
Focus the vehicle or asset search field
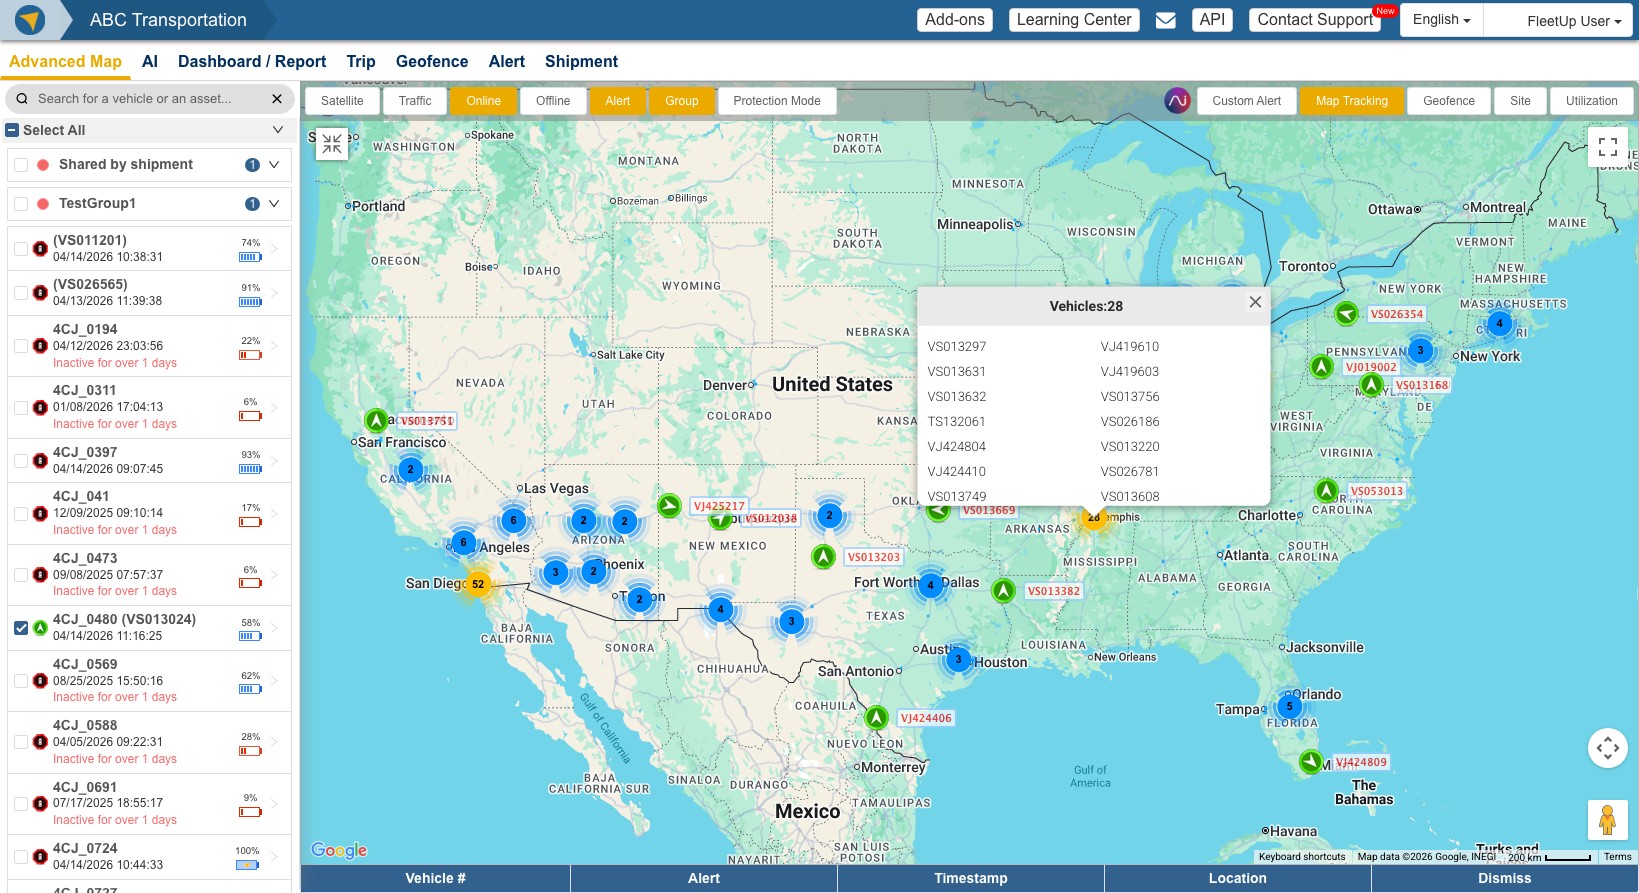(x=150, y=99)
